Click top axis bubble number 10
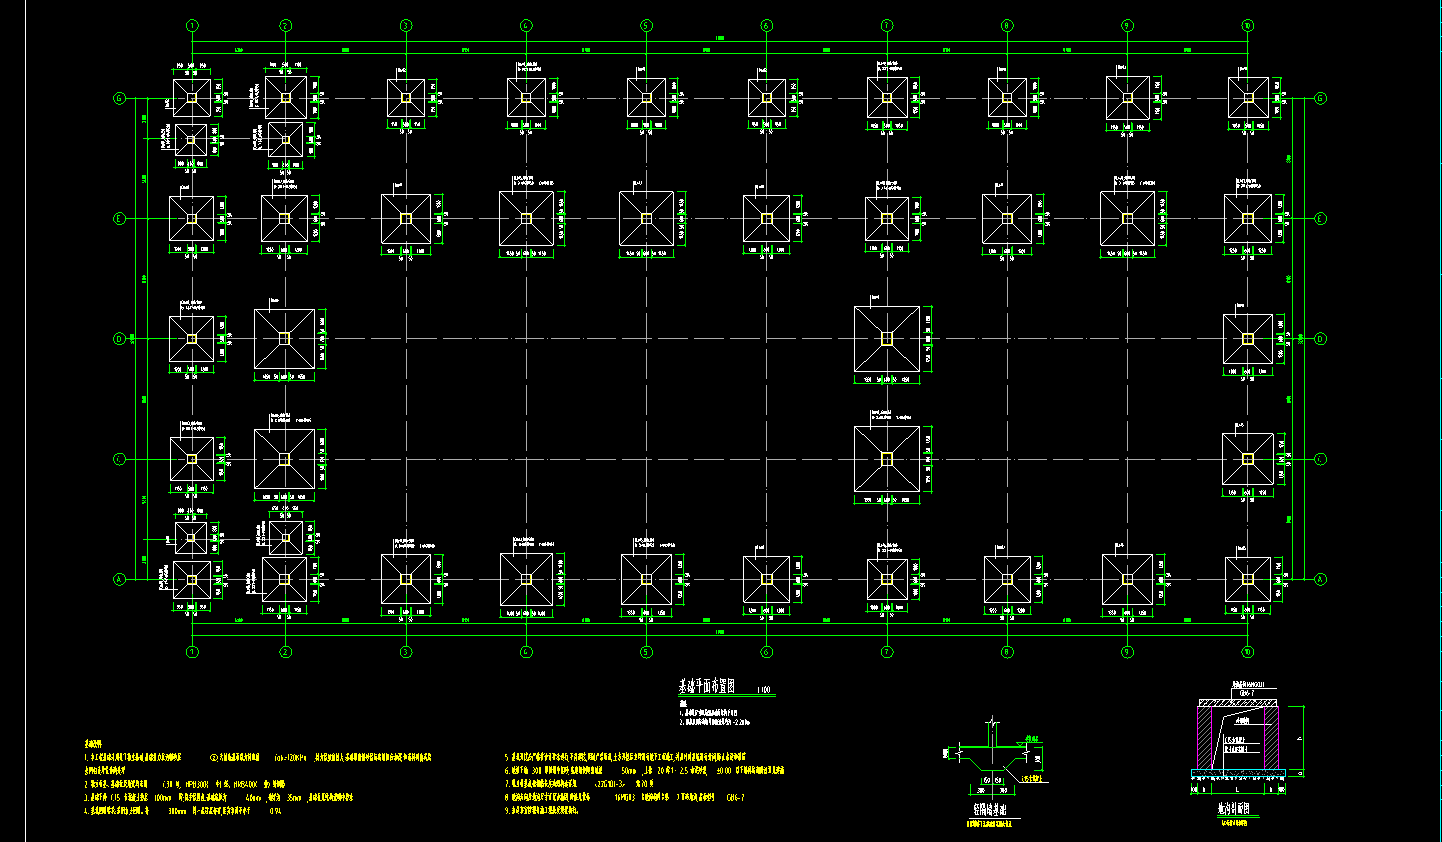The image size is (1442, 842). (1248, 26)
